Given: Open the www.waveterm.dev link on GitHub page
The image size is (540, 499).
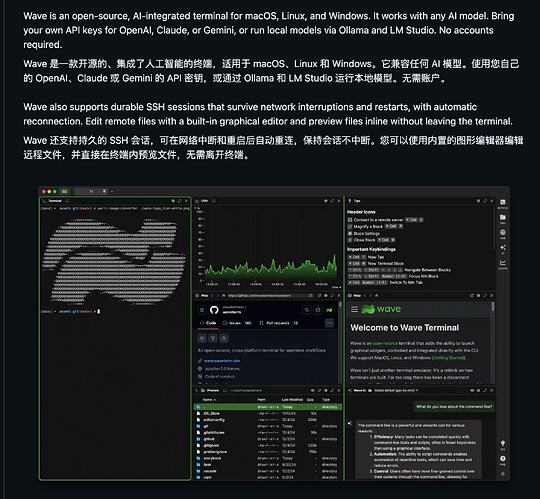Looking at the screenshot, I should coord(222,361).
